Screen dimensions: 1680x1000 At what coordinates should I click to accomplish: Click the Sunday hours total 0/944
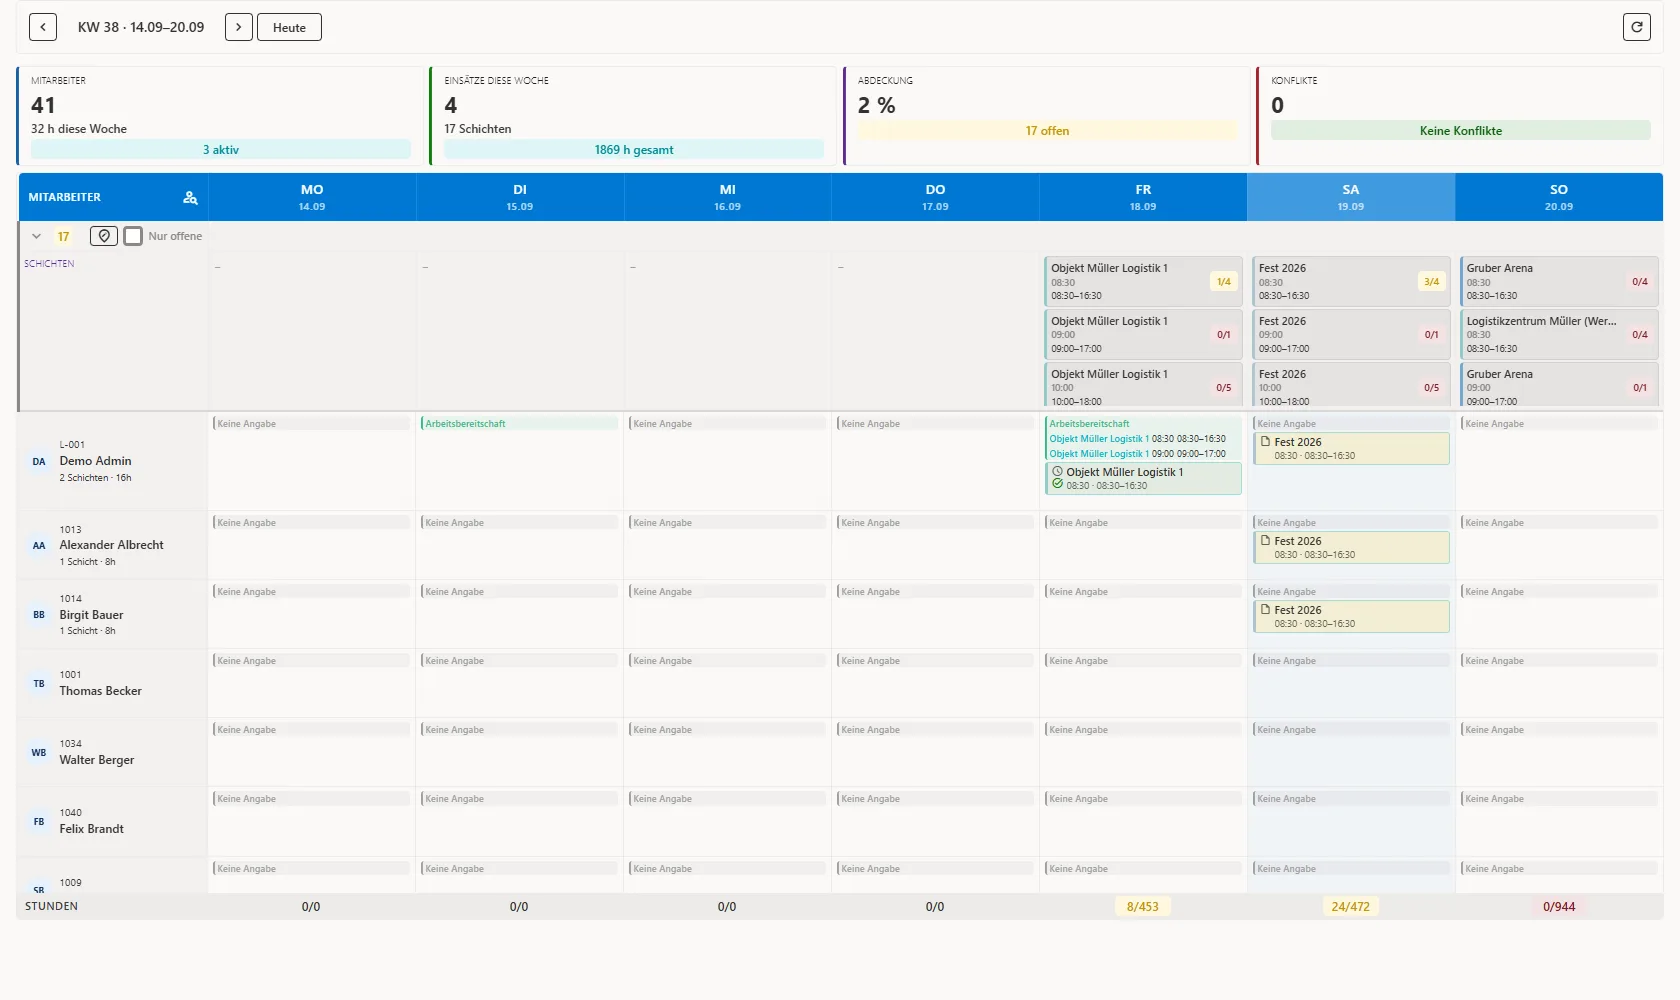pos(1559,907)
